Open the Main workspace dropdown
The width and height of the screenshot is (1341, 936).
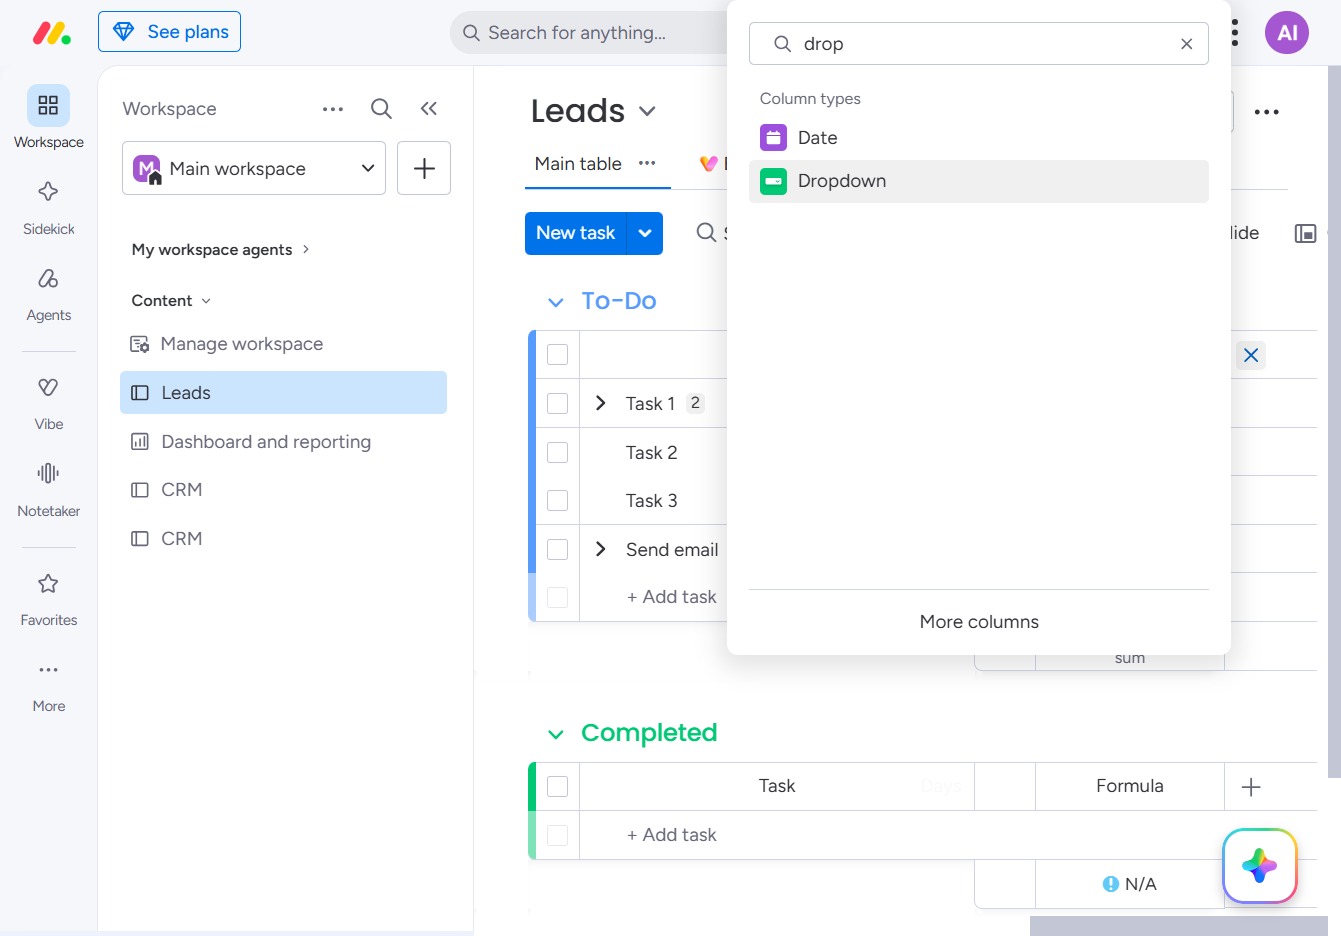(x=254, y=168)
